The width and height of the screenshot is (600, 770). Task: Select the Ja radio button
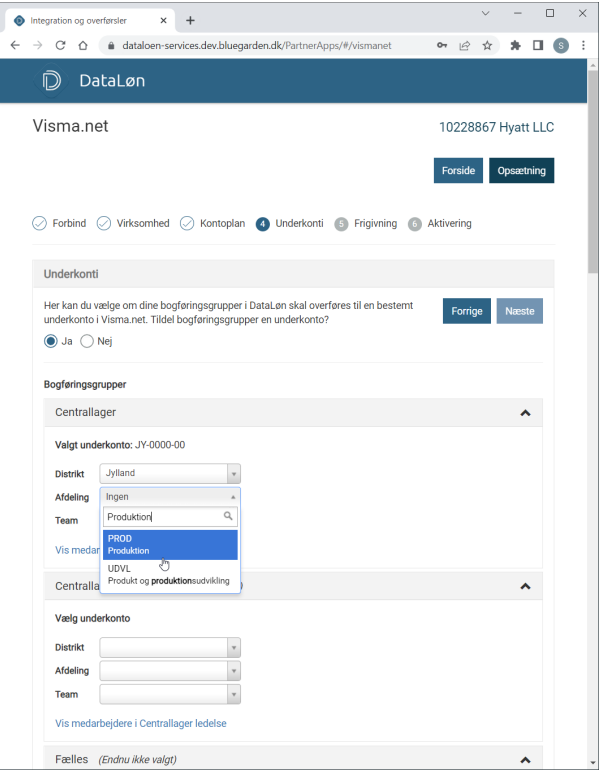[51, 341]
